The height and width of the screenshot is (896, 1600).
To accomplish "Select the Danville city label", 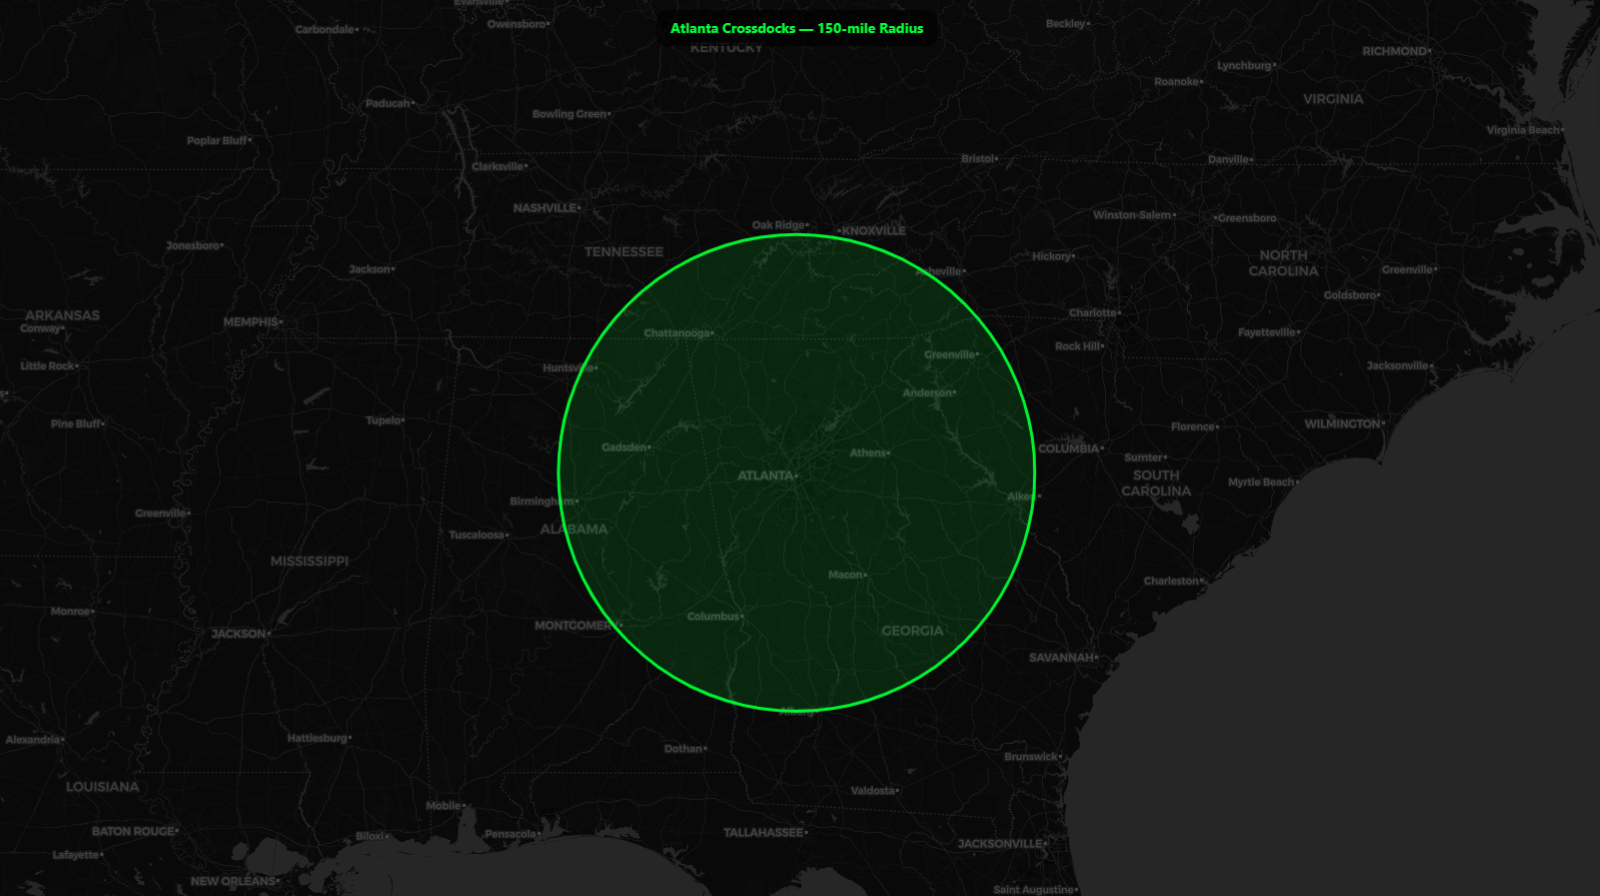I will click(x=1228, y=160).
